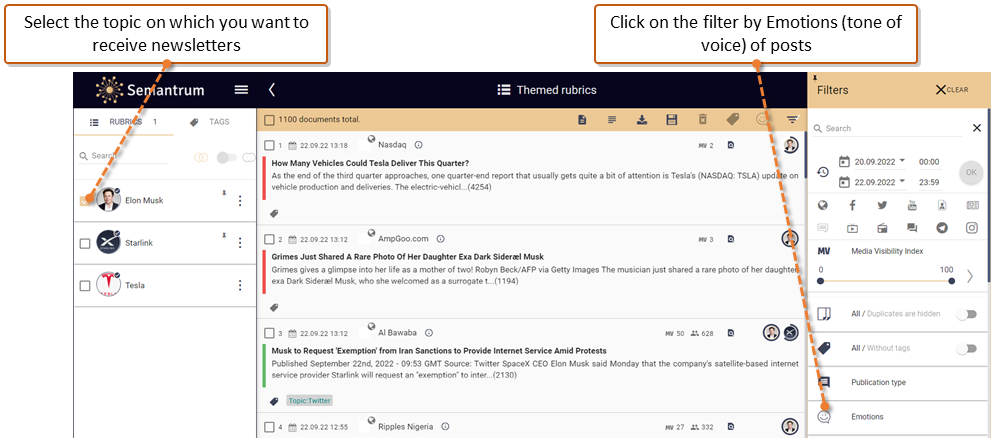Image resolution: width=992 pixels, height=438 pixels.
Task: Click the info icon next to Al Bawaba
Action: click(428, 333)
